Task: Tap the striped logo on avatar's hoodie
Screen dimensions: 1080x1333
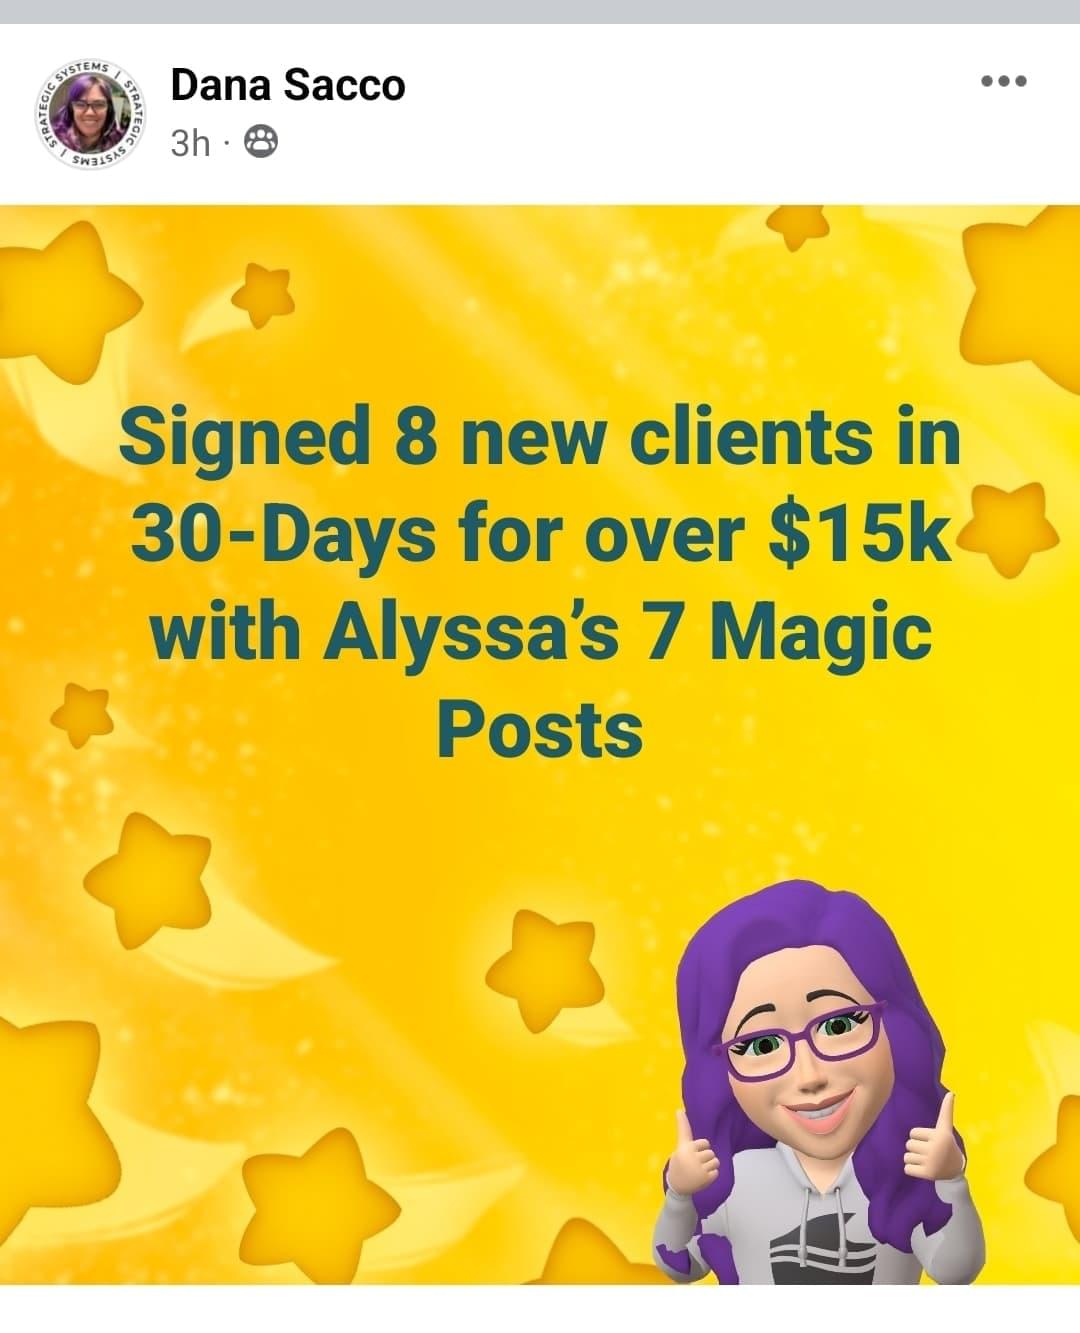Action: tap(808, 1244)
